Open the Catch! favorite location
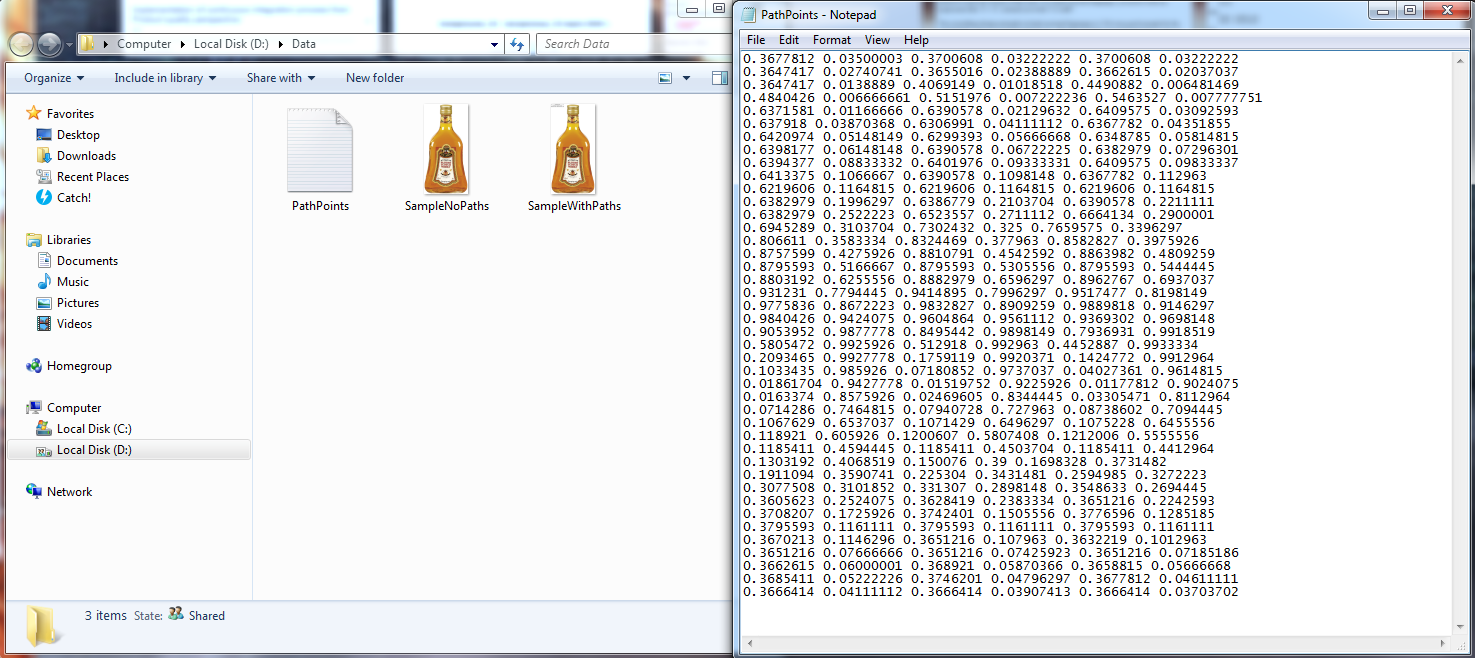Viewport: 1475px width, 658px height. coord(73,198)
